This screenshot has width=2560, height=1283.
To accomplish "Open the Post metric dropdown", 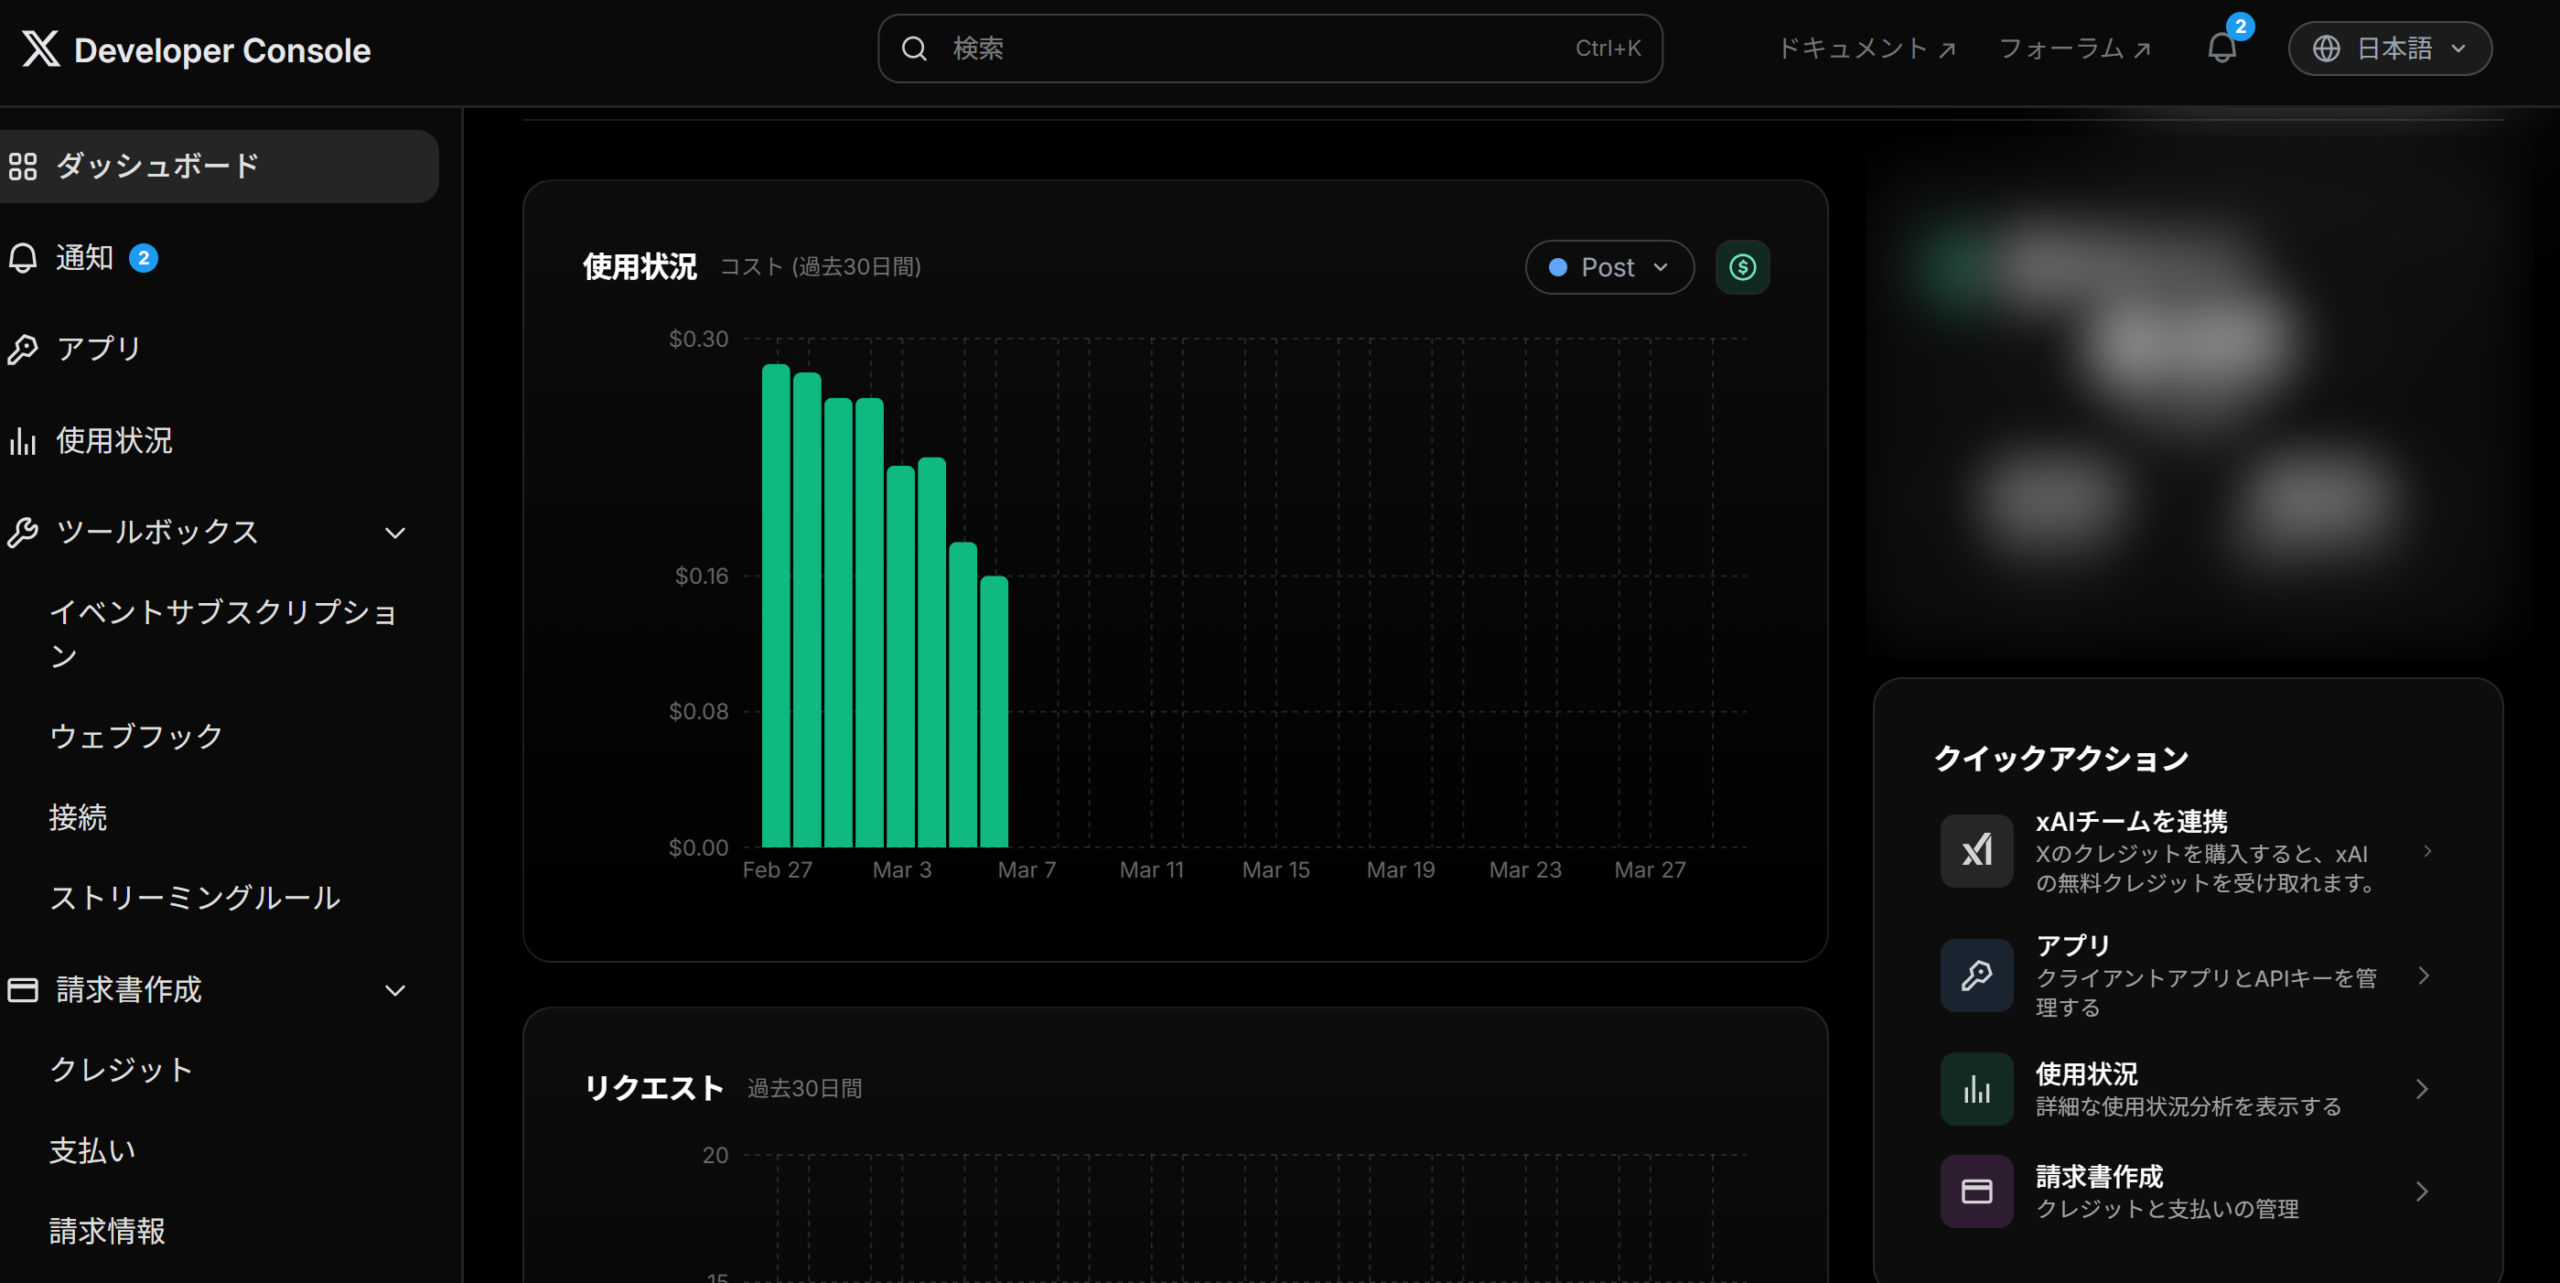I will pyautogui.click(x=1608, y=267).
